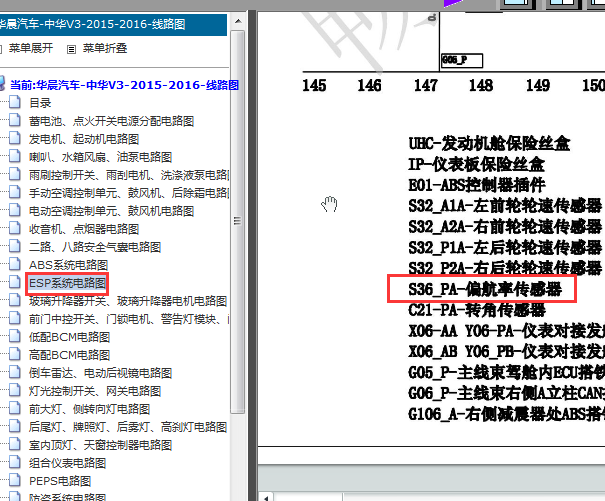
Task: Click the E01-ABS控制器插件 legend text
Action: 477,185
